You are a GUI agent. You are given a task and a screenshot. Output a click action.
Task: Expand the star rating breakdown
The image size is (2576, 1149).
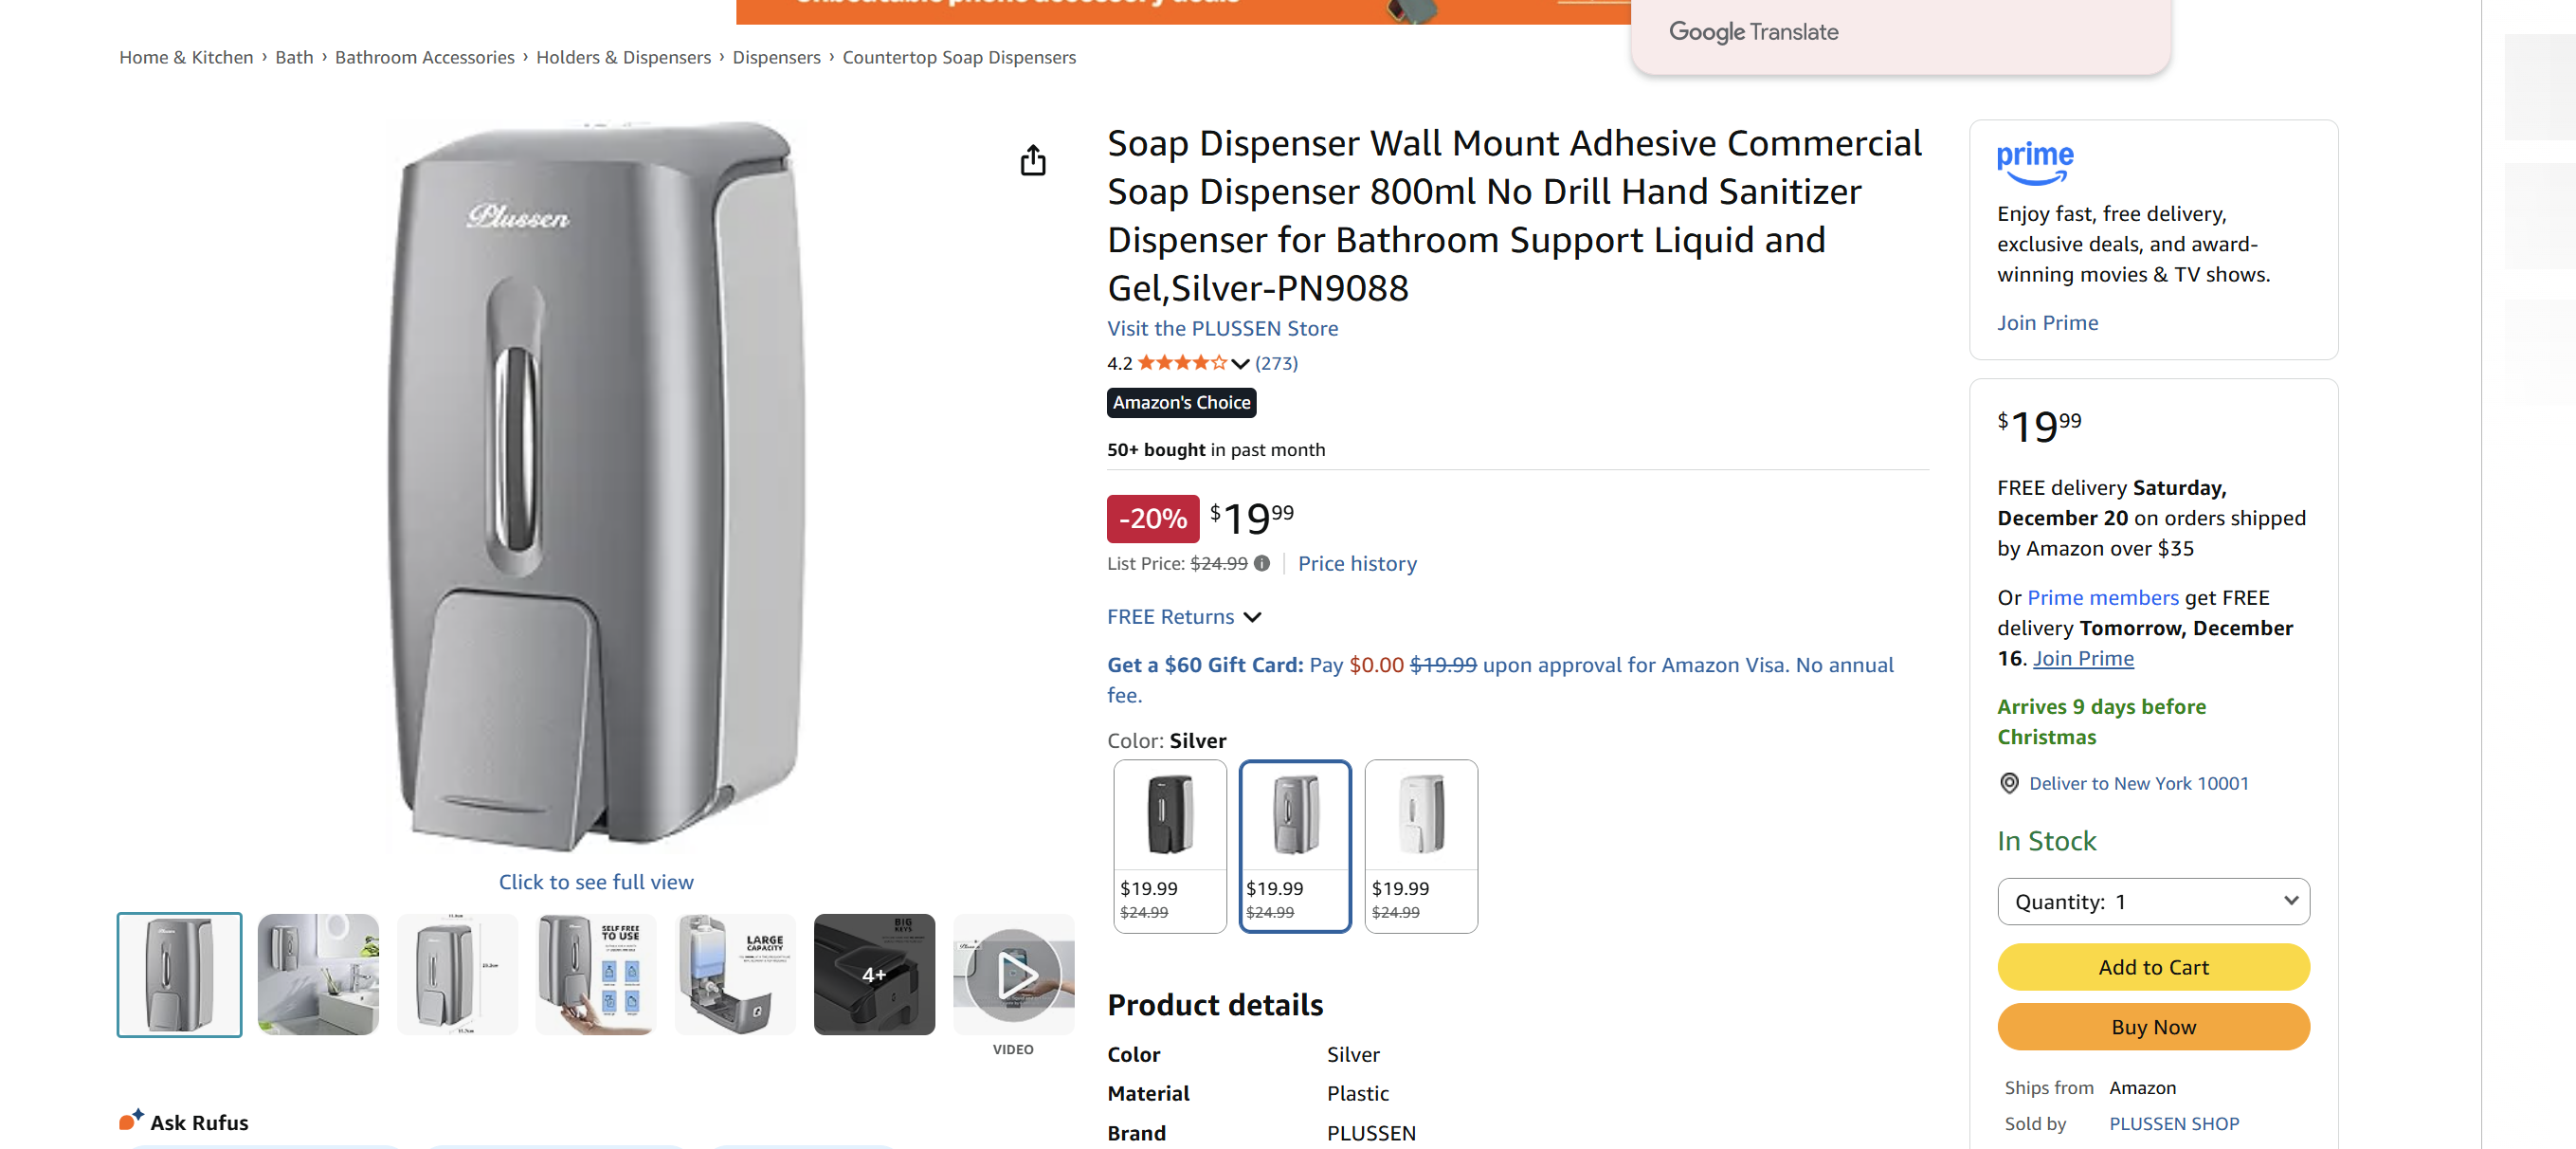pyautogui.click(x=1239, y=363)
